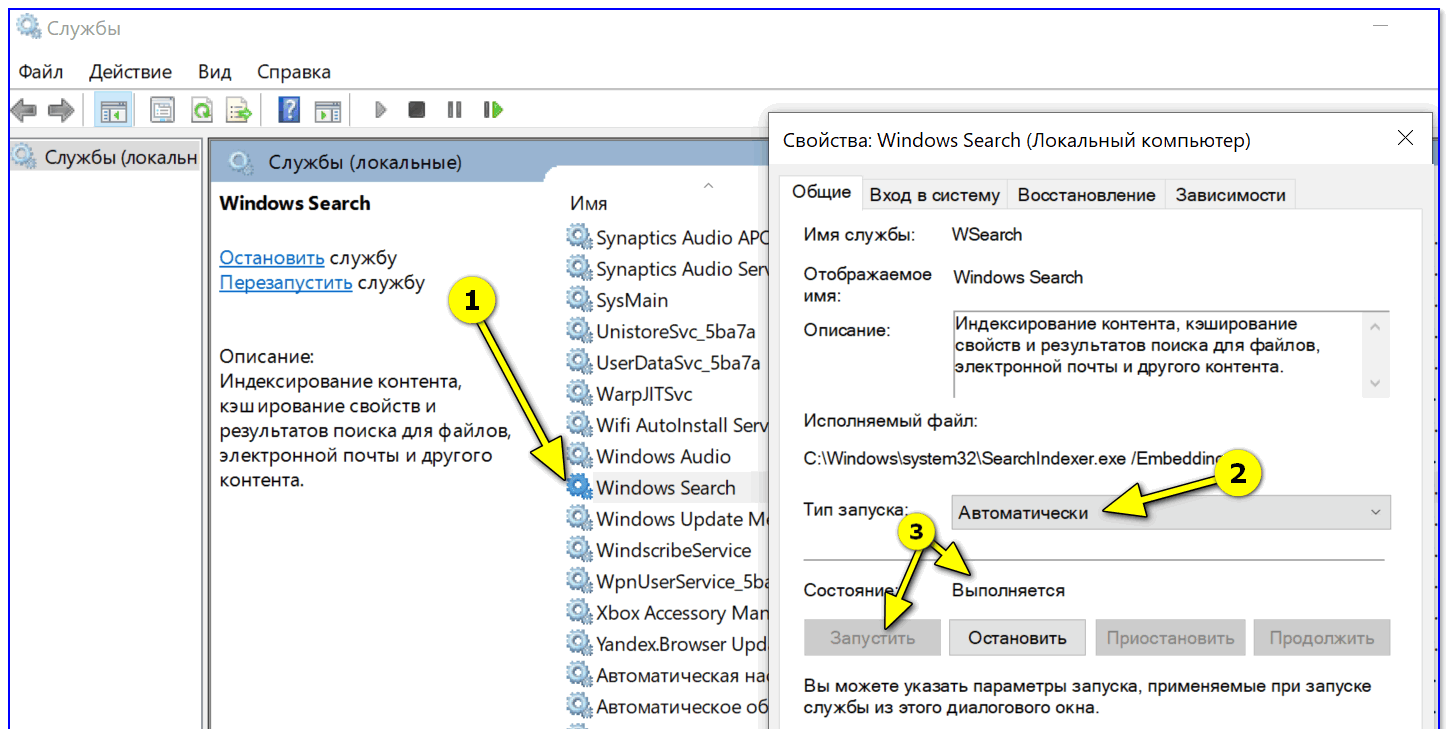Open the Действие menu

click(x=130, y=72)
